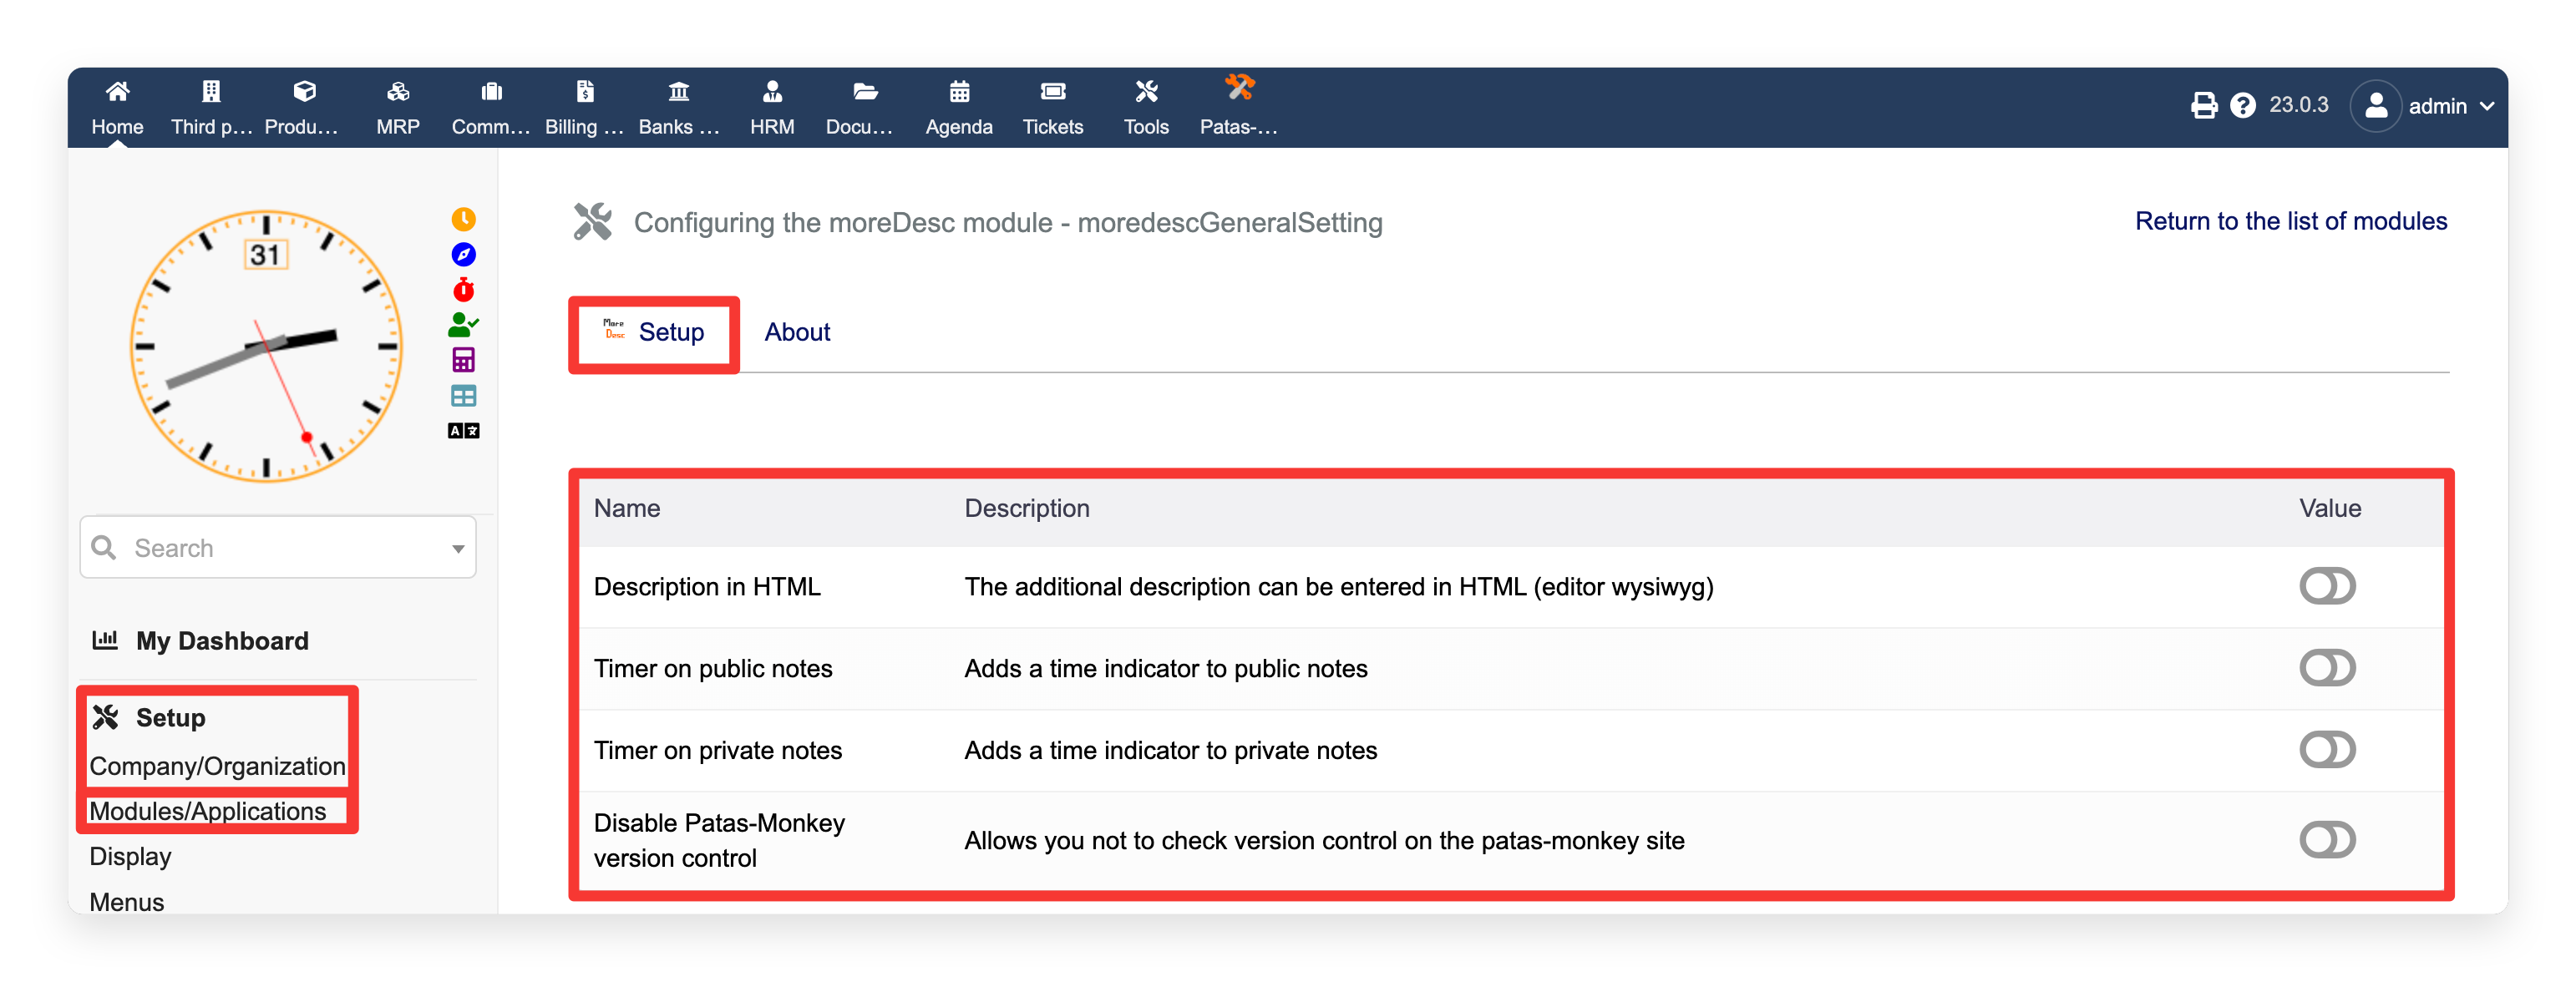
Task: Click the help question mark icon
Action: [x=2243, y=105]
